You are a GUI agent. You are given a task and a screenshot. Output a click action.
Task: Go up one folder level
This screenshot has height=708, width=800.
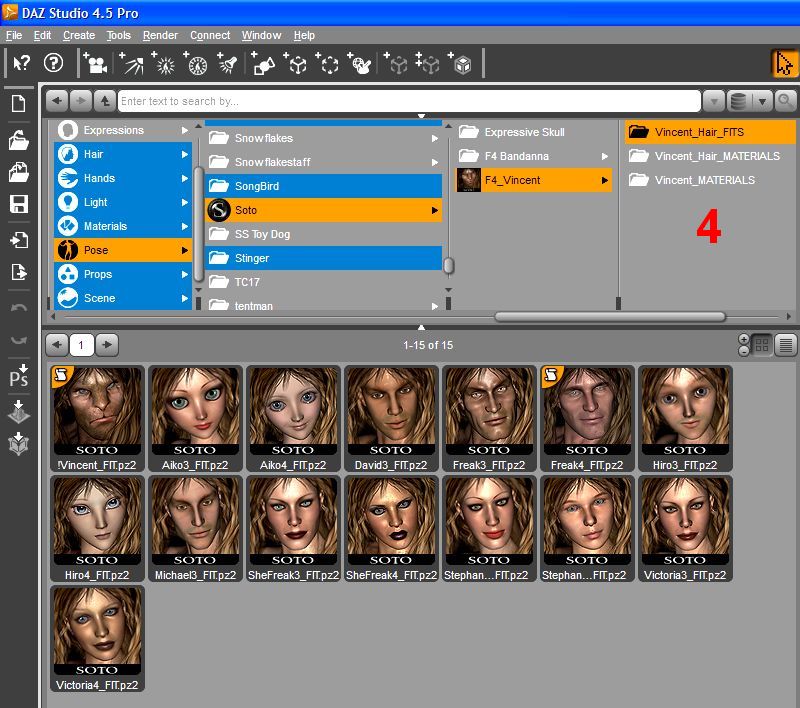click(x=105, y=101)
